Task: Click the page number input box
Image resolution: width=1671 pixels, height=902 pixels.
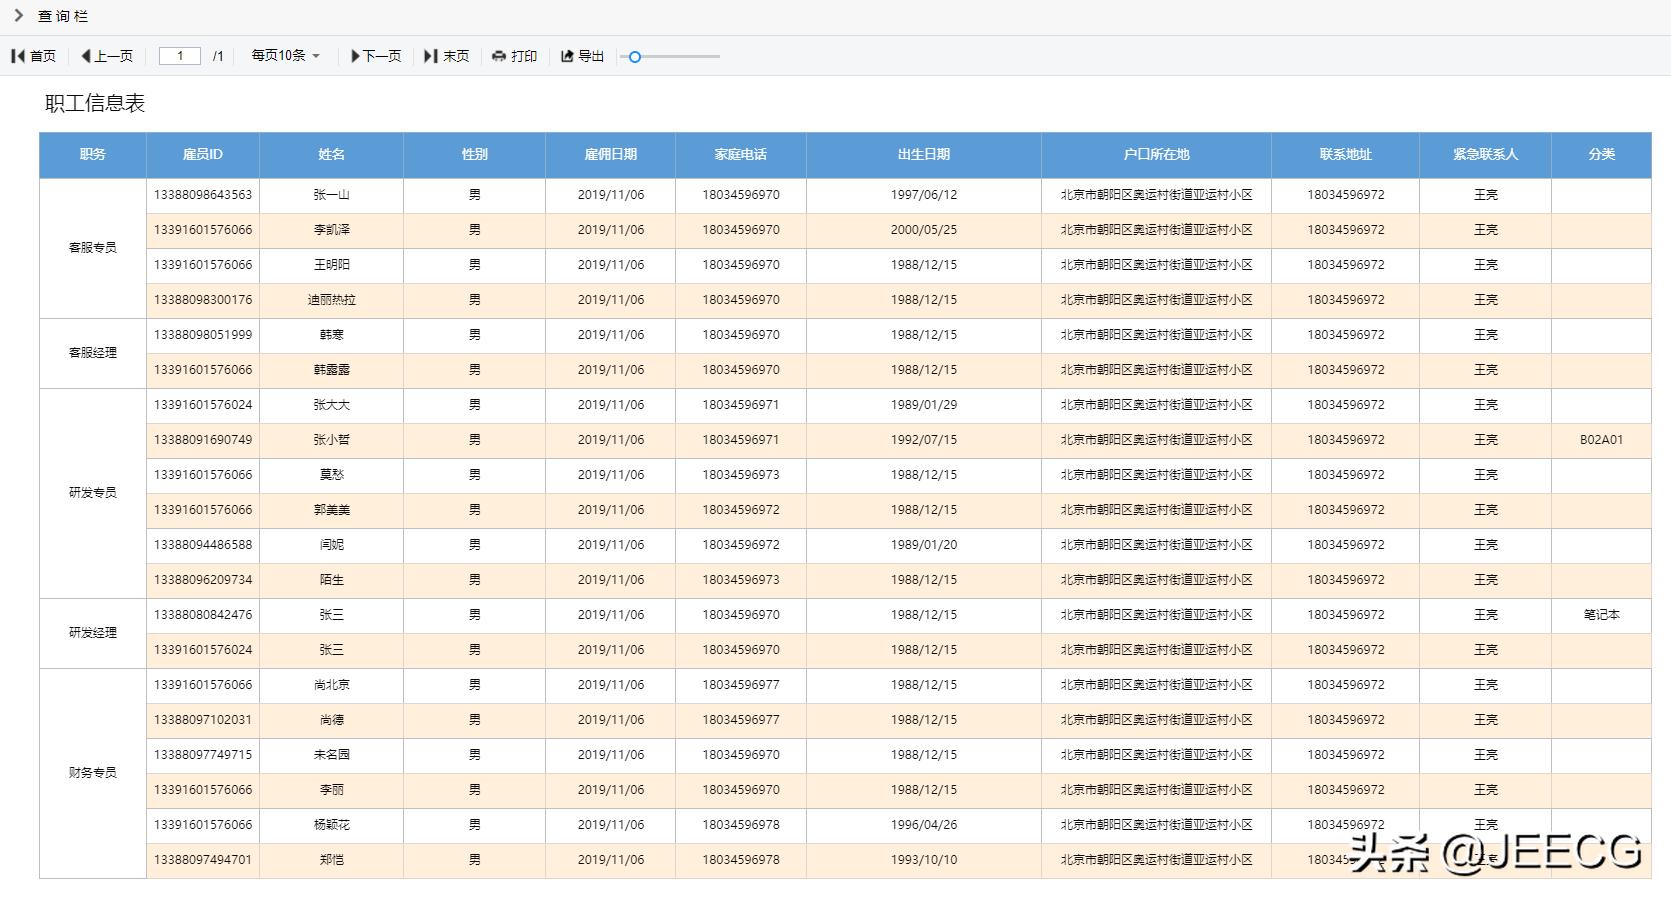Action: click(x=178, y=56)
